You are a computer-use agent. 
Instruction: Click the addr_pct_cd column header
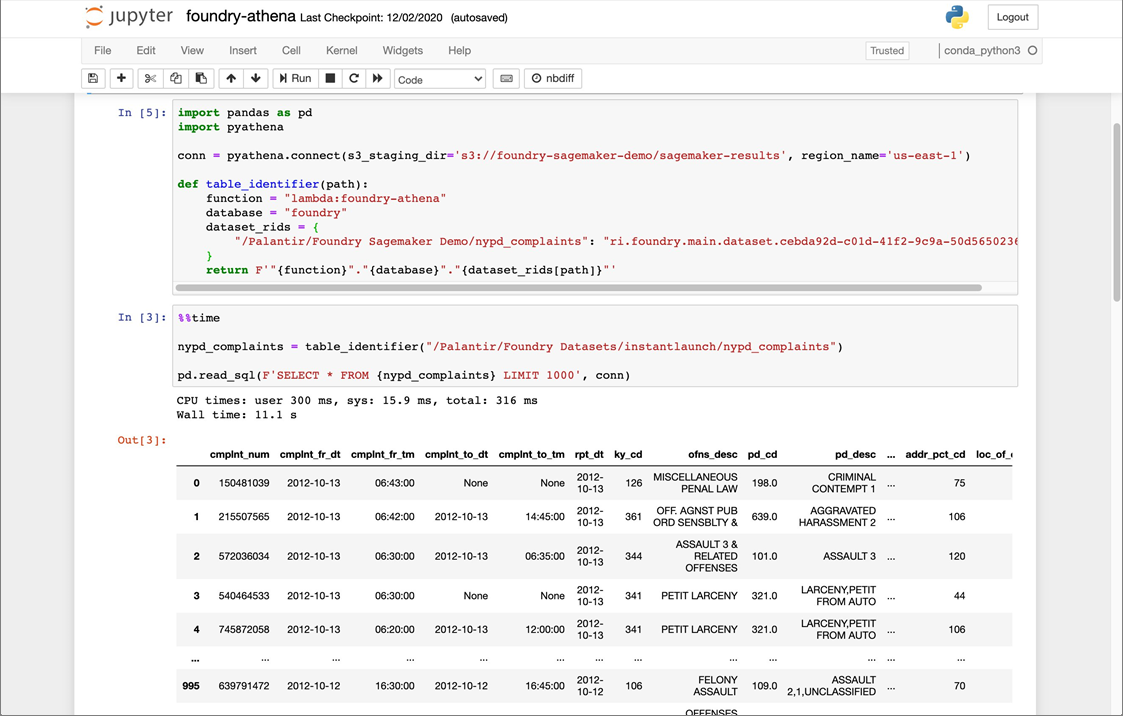[x=935, y=455]
